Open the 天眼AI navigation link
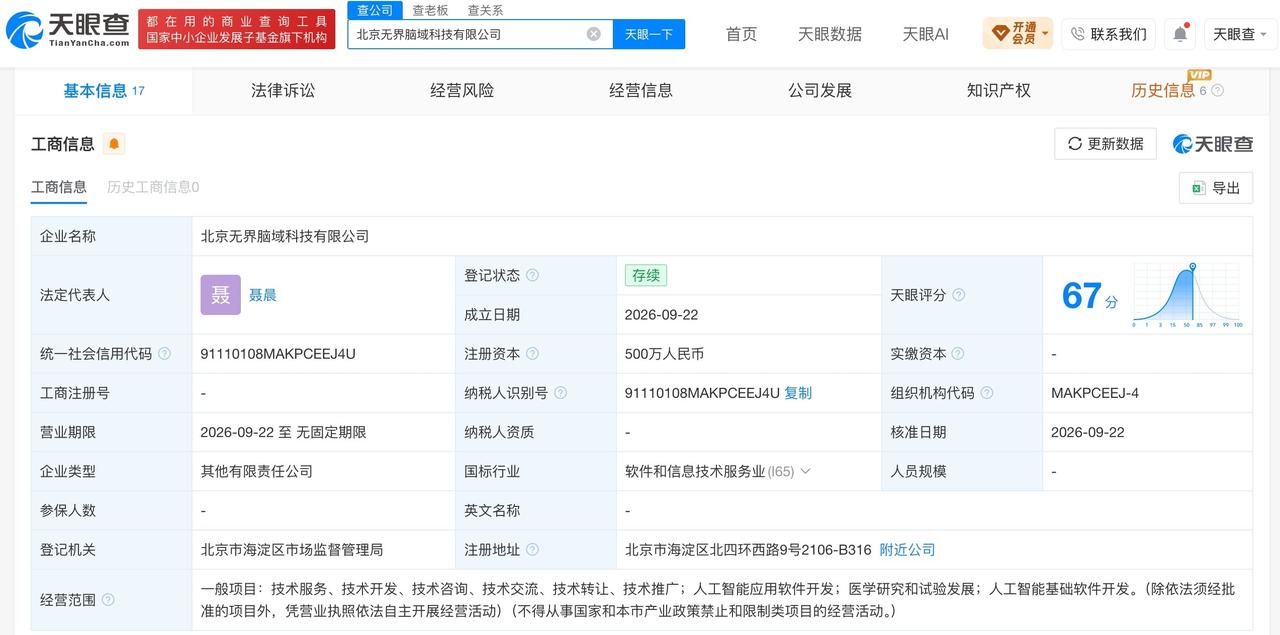1280x635 pixels. (925, 34)
